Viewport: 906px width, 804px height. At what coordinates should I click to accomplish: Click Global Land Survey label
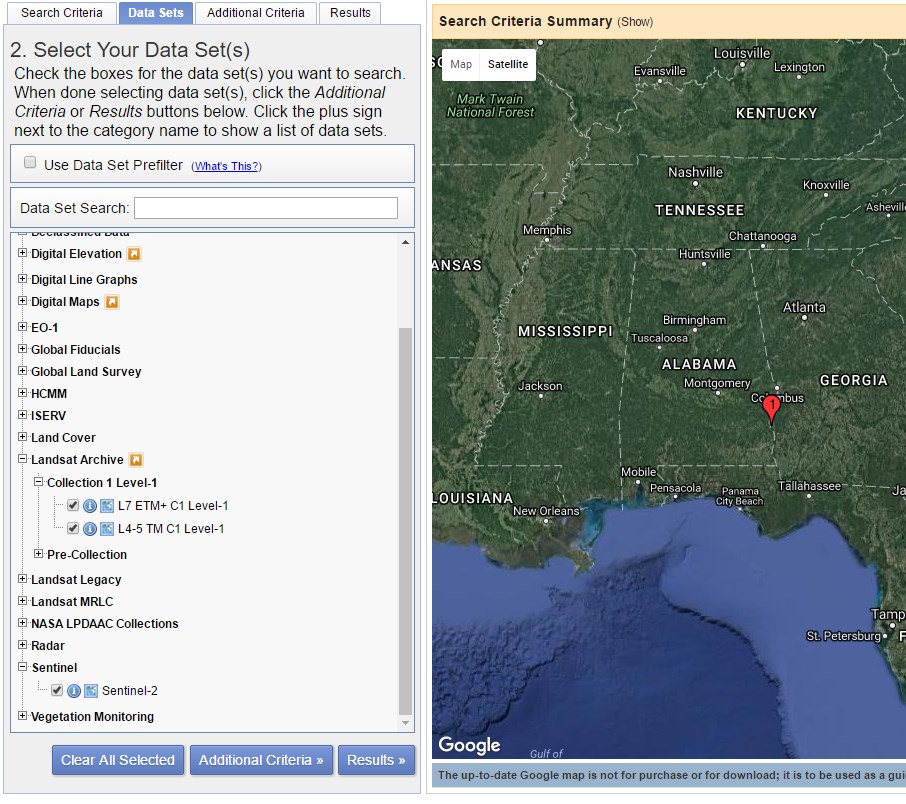coord(86,372)
